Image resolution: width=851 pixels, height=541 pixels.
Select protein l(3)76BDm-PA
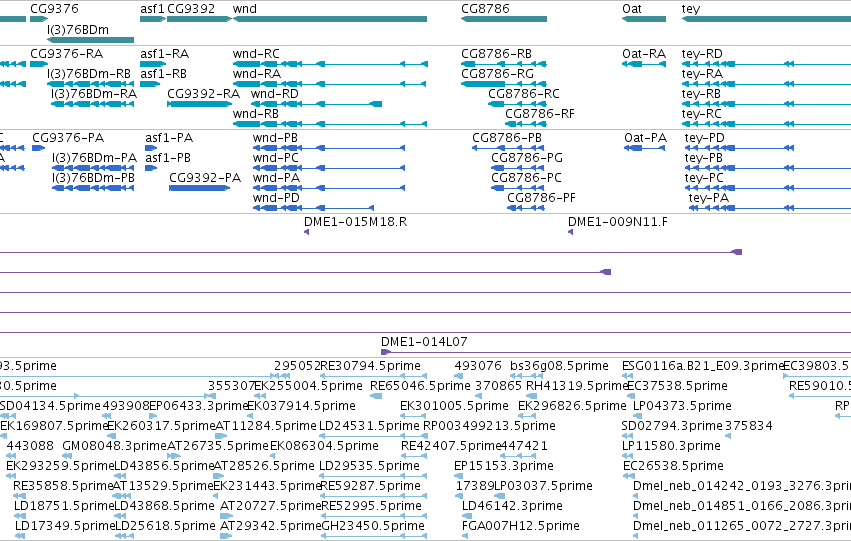click(x=94, y=158)
